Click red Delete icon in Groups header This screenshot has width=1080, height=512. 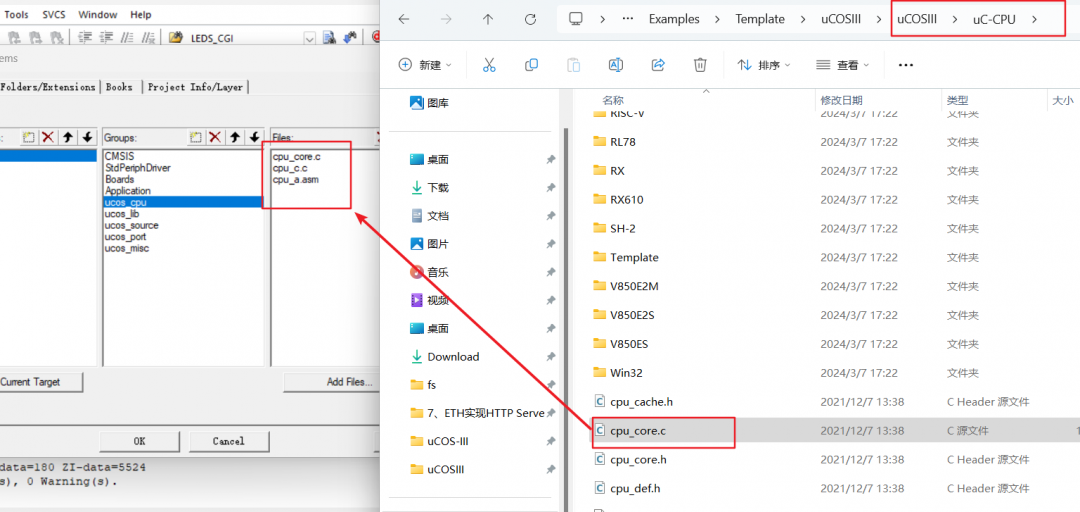point(215,137)
